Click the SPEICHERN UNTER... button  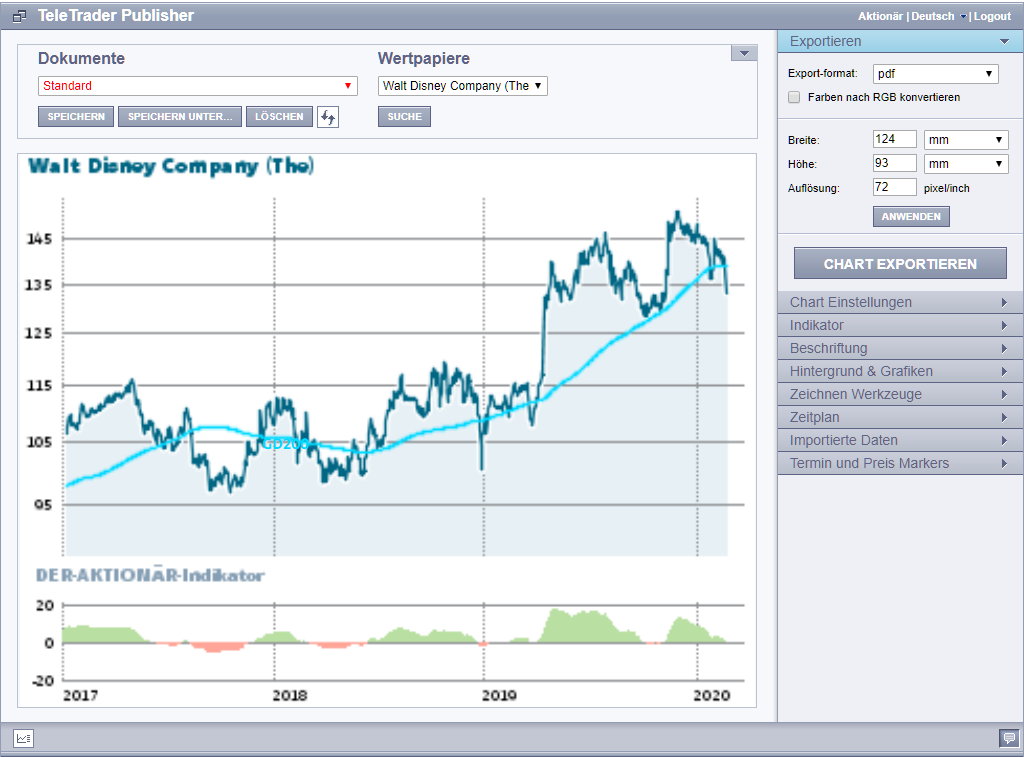180,117
